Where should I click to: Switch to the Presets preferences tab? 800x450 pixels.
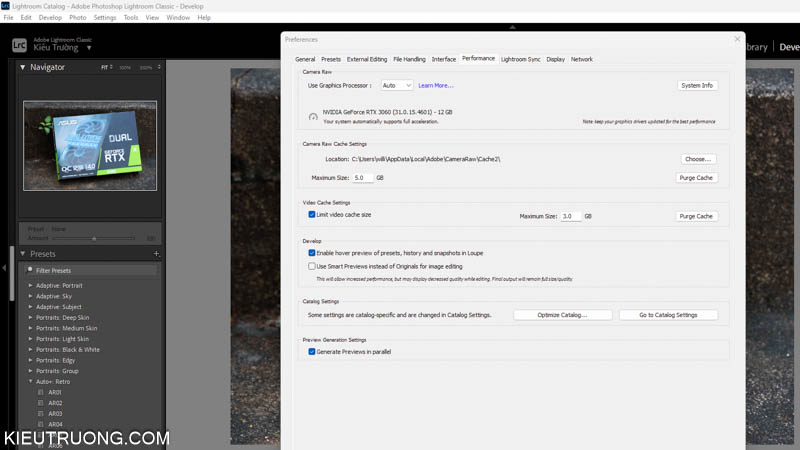pyautogui.click(x=331, y=59)
